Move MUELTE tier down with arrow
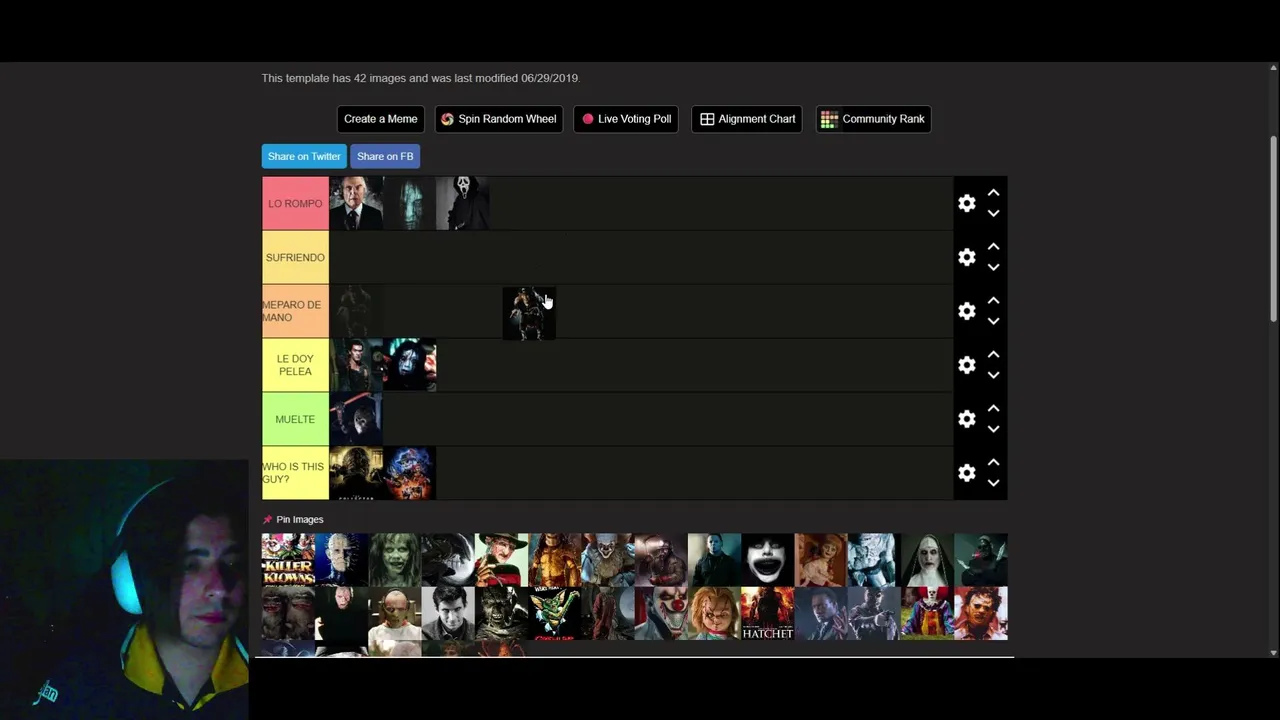 (993, 429)
